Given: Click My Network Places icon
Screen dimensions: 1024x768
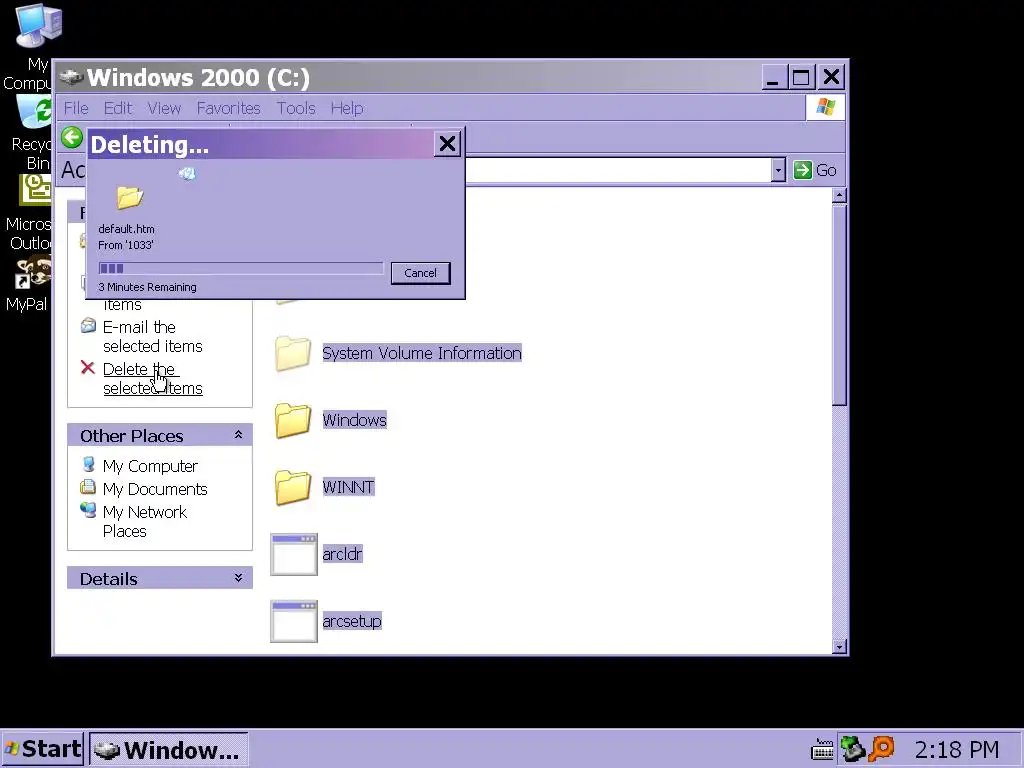Looking at the screenshot, I should pyautogui.click(x=88, y=510).
